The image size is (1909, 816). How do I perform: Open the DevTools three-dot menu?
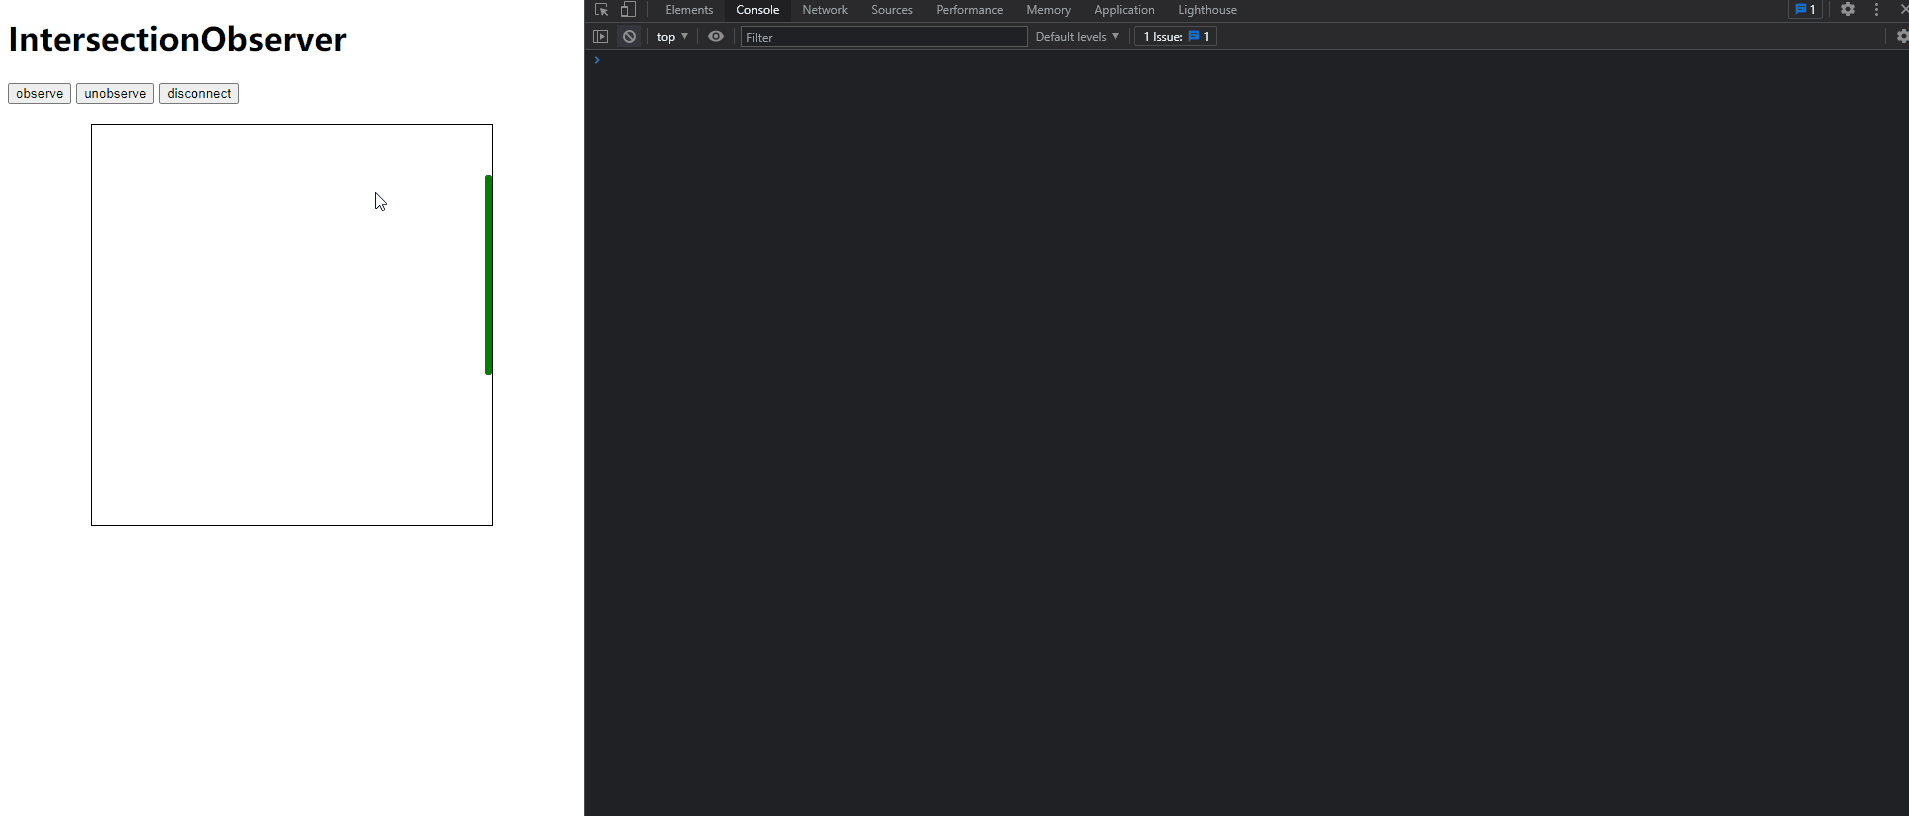pyautogui.click(x=1876, y=10)
